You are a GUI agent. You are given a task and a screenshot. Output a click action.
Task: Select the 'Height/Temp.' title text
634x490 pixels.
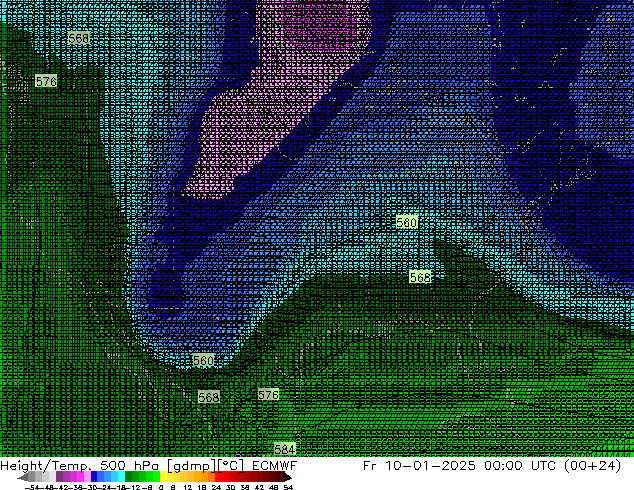pyautogui.click(x=46, y=466)
